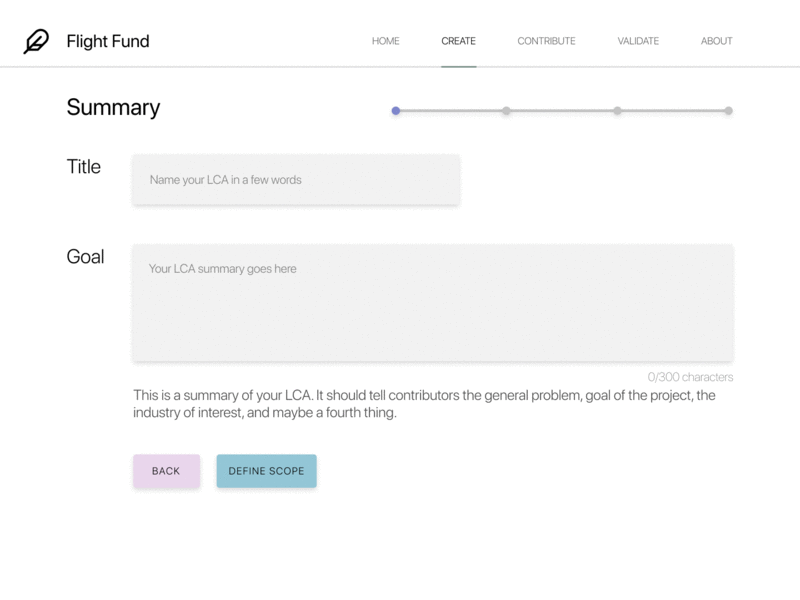
Task: Select the filled blue progress dot
Action: (x=397, y=111)
